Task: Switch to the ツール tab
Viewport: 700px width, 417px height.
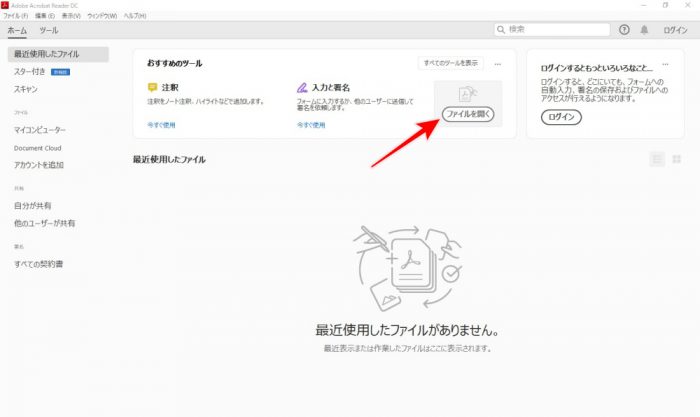Action: (x=49, y=30)
